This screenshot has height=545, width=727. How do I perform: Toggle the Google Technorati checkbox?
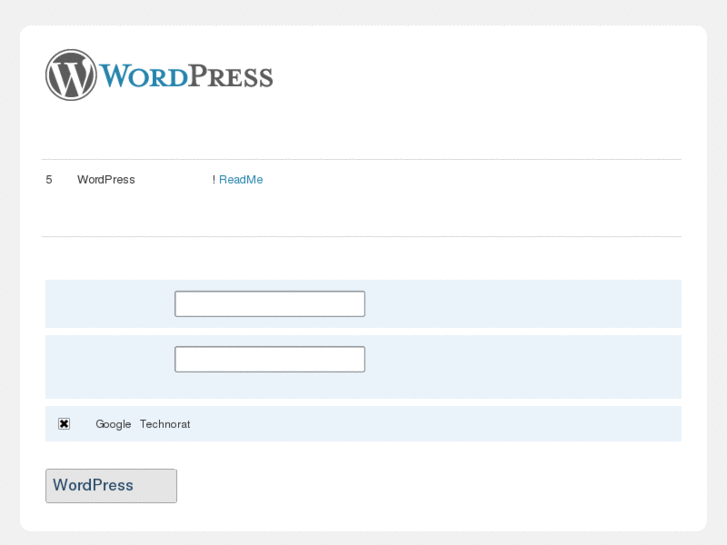pos(64,423)
